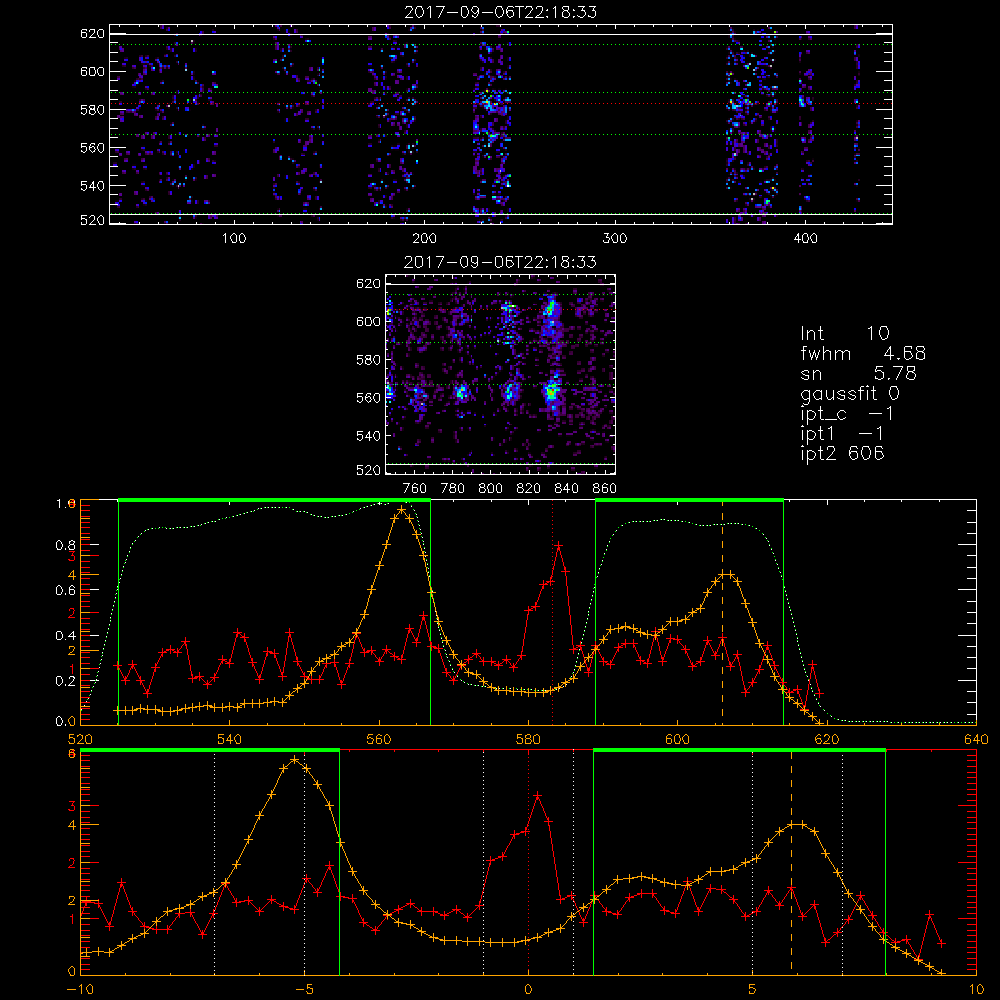Click y-axis tick label 0.2
1000x1000 pixels.
coord(66,681)
